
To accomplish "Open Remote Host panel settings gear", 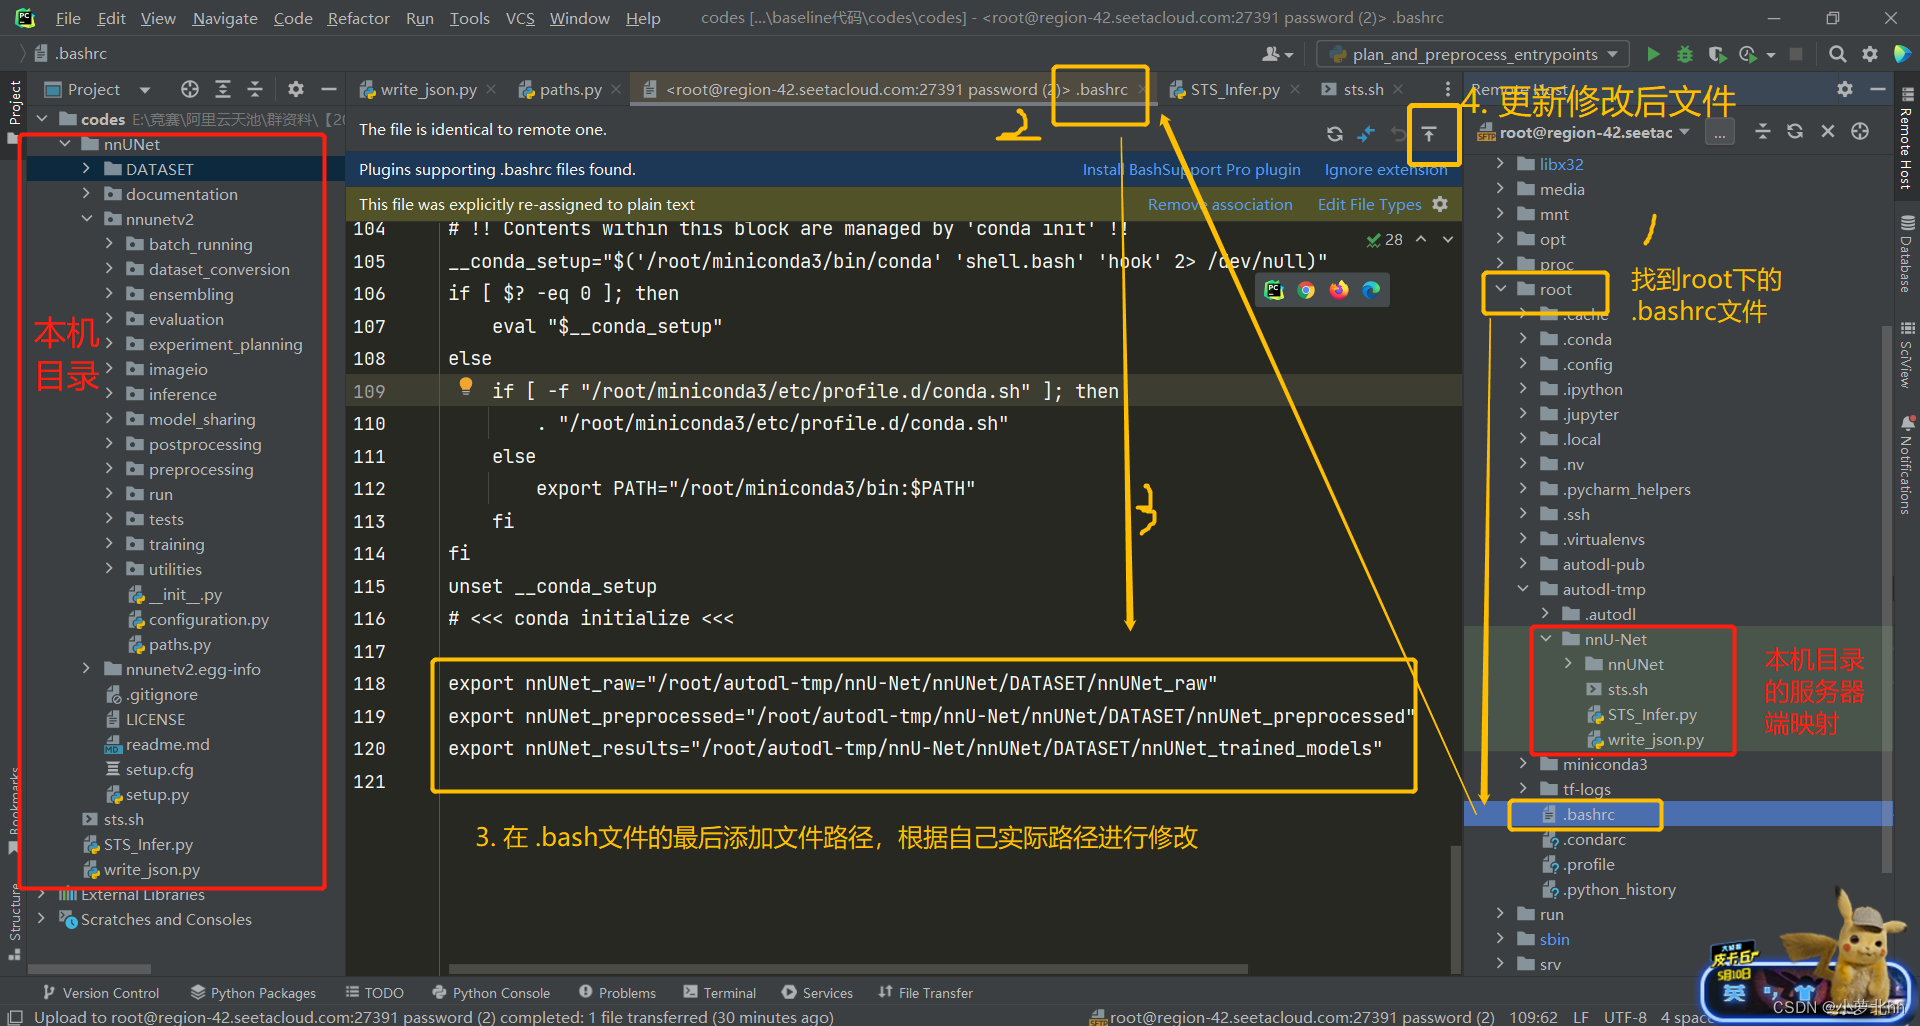I will (1845, 90).
